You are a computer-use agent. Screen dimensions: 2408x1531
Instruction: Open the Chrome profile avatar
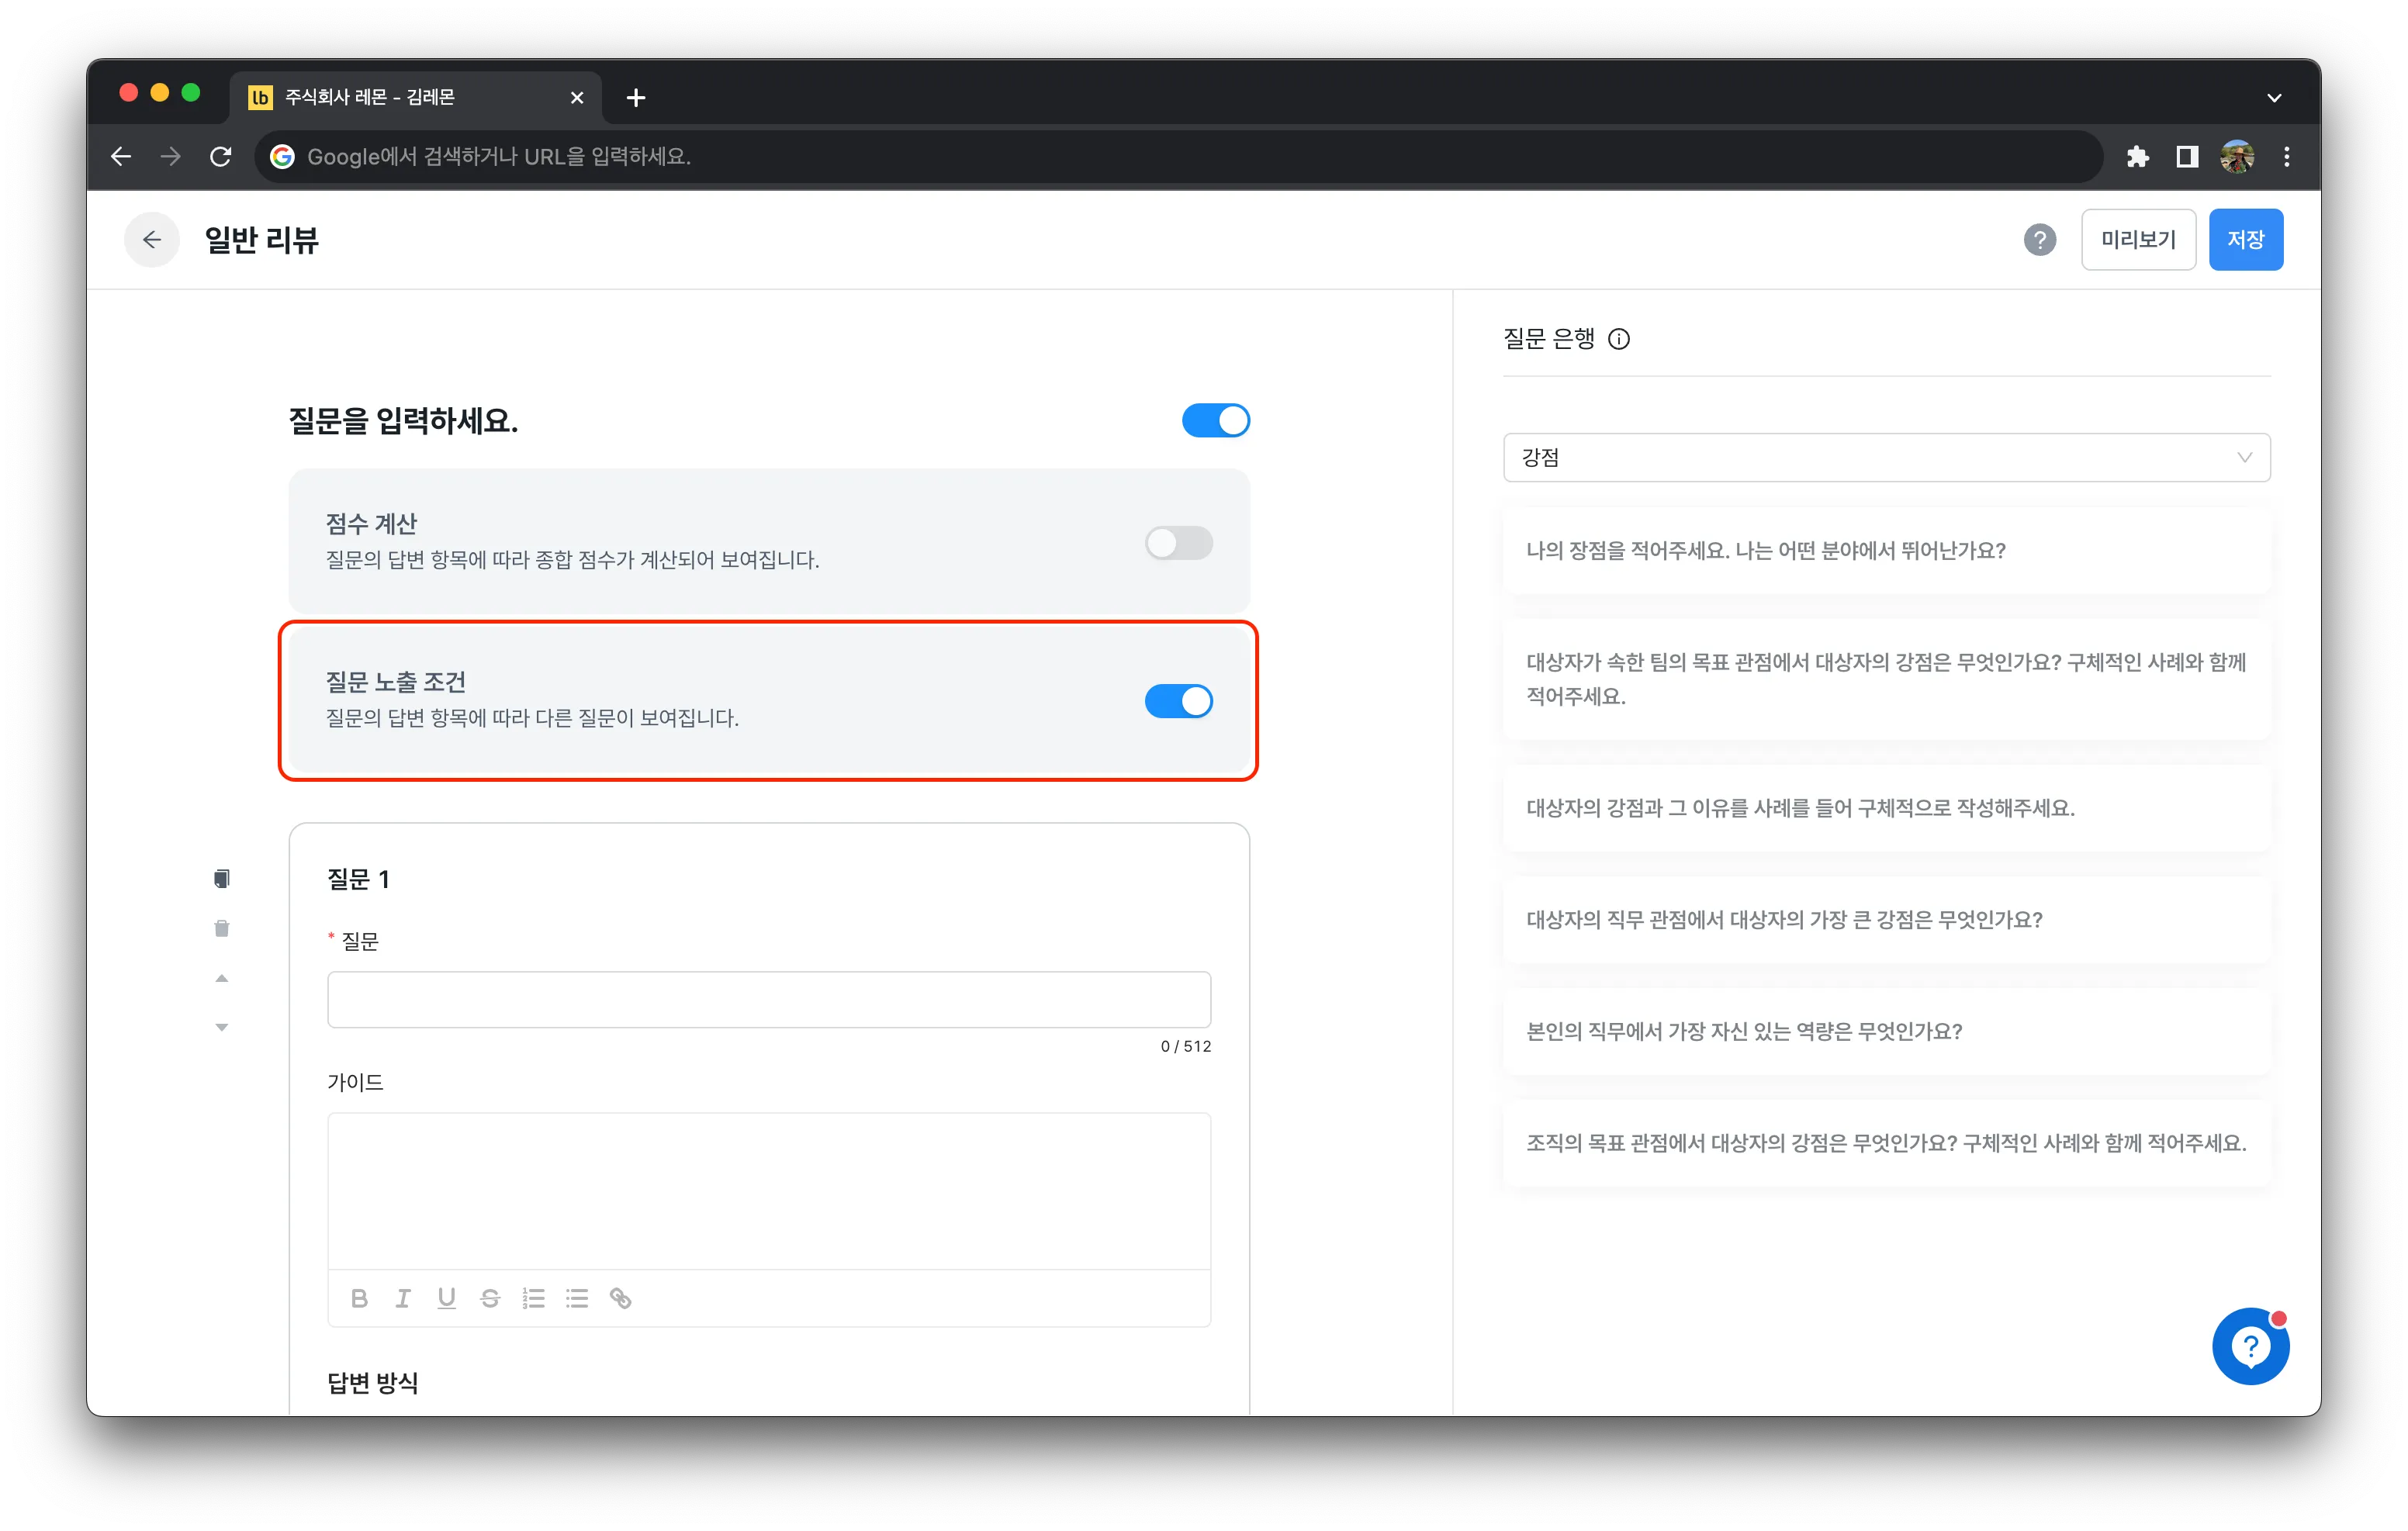click(x=2237, y=156)
